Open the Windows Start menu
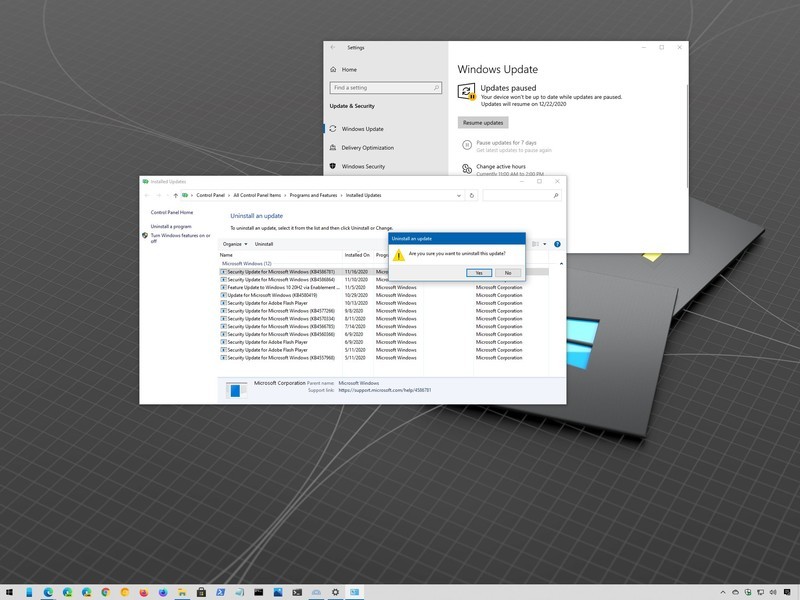The image size is (800, 600). click(9, 592)
